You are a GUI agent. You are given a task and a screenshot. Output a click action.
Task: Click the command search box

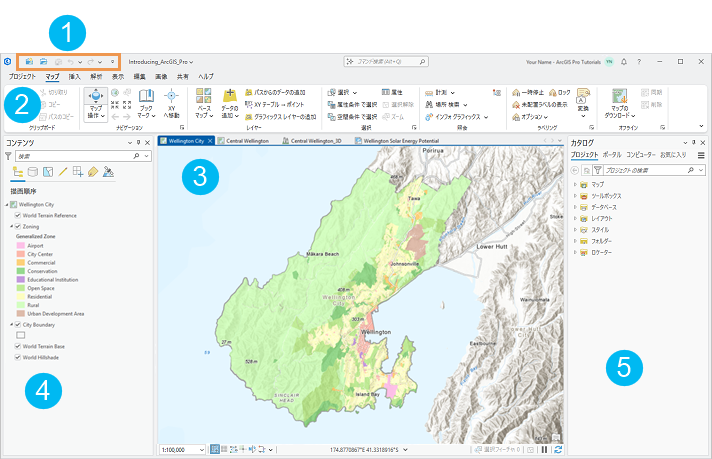386,61
